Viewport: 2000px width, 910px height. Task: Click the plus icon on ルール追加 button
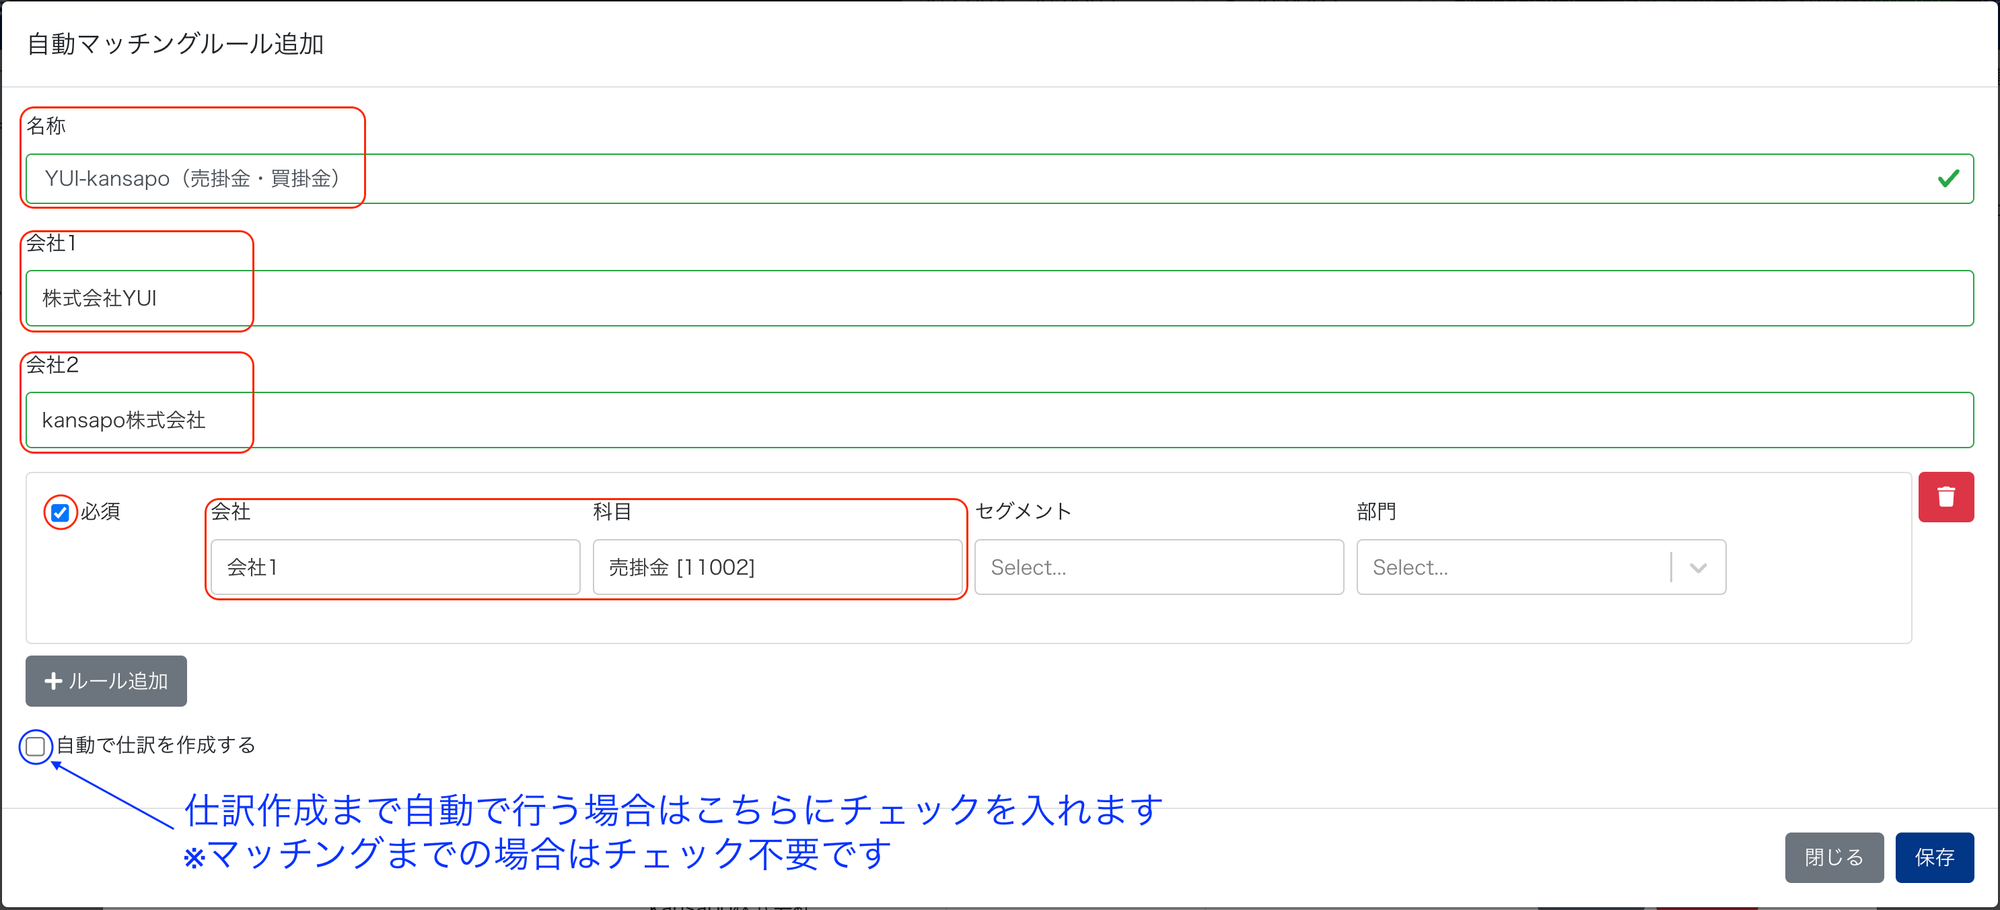[54, 681]
